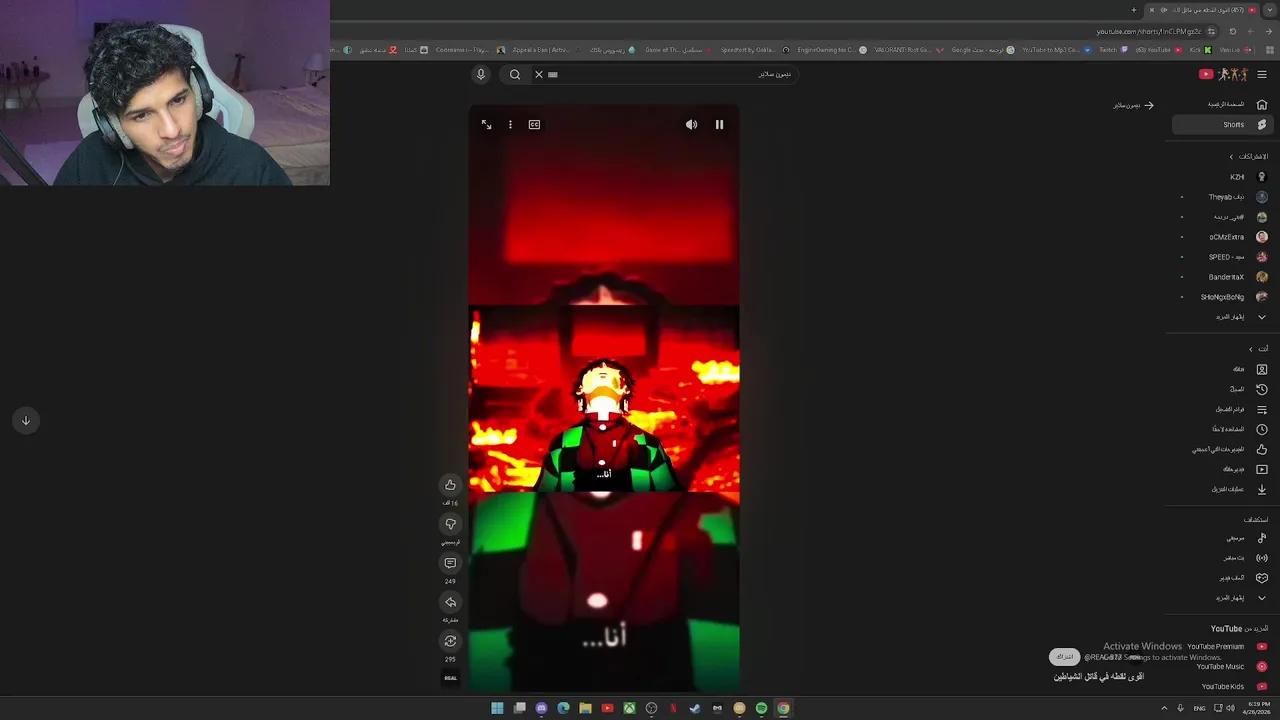
Task: Open oCMzExtra subscription channel
Action: point(1225,237)
